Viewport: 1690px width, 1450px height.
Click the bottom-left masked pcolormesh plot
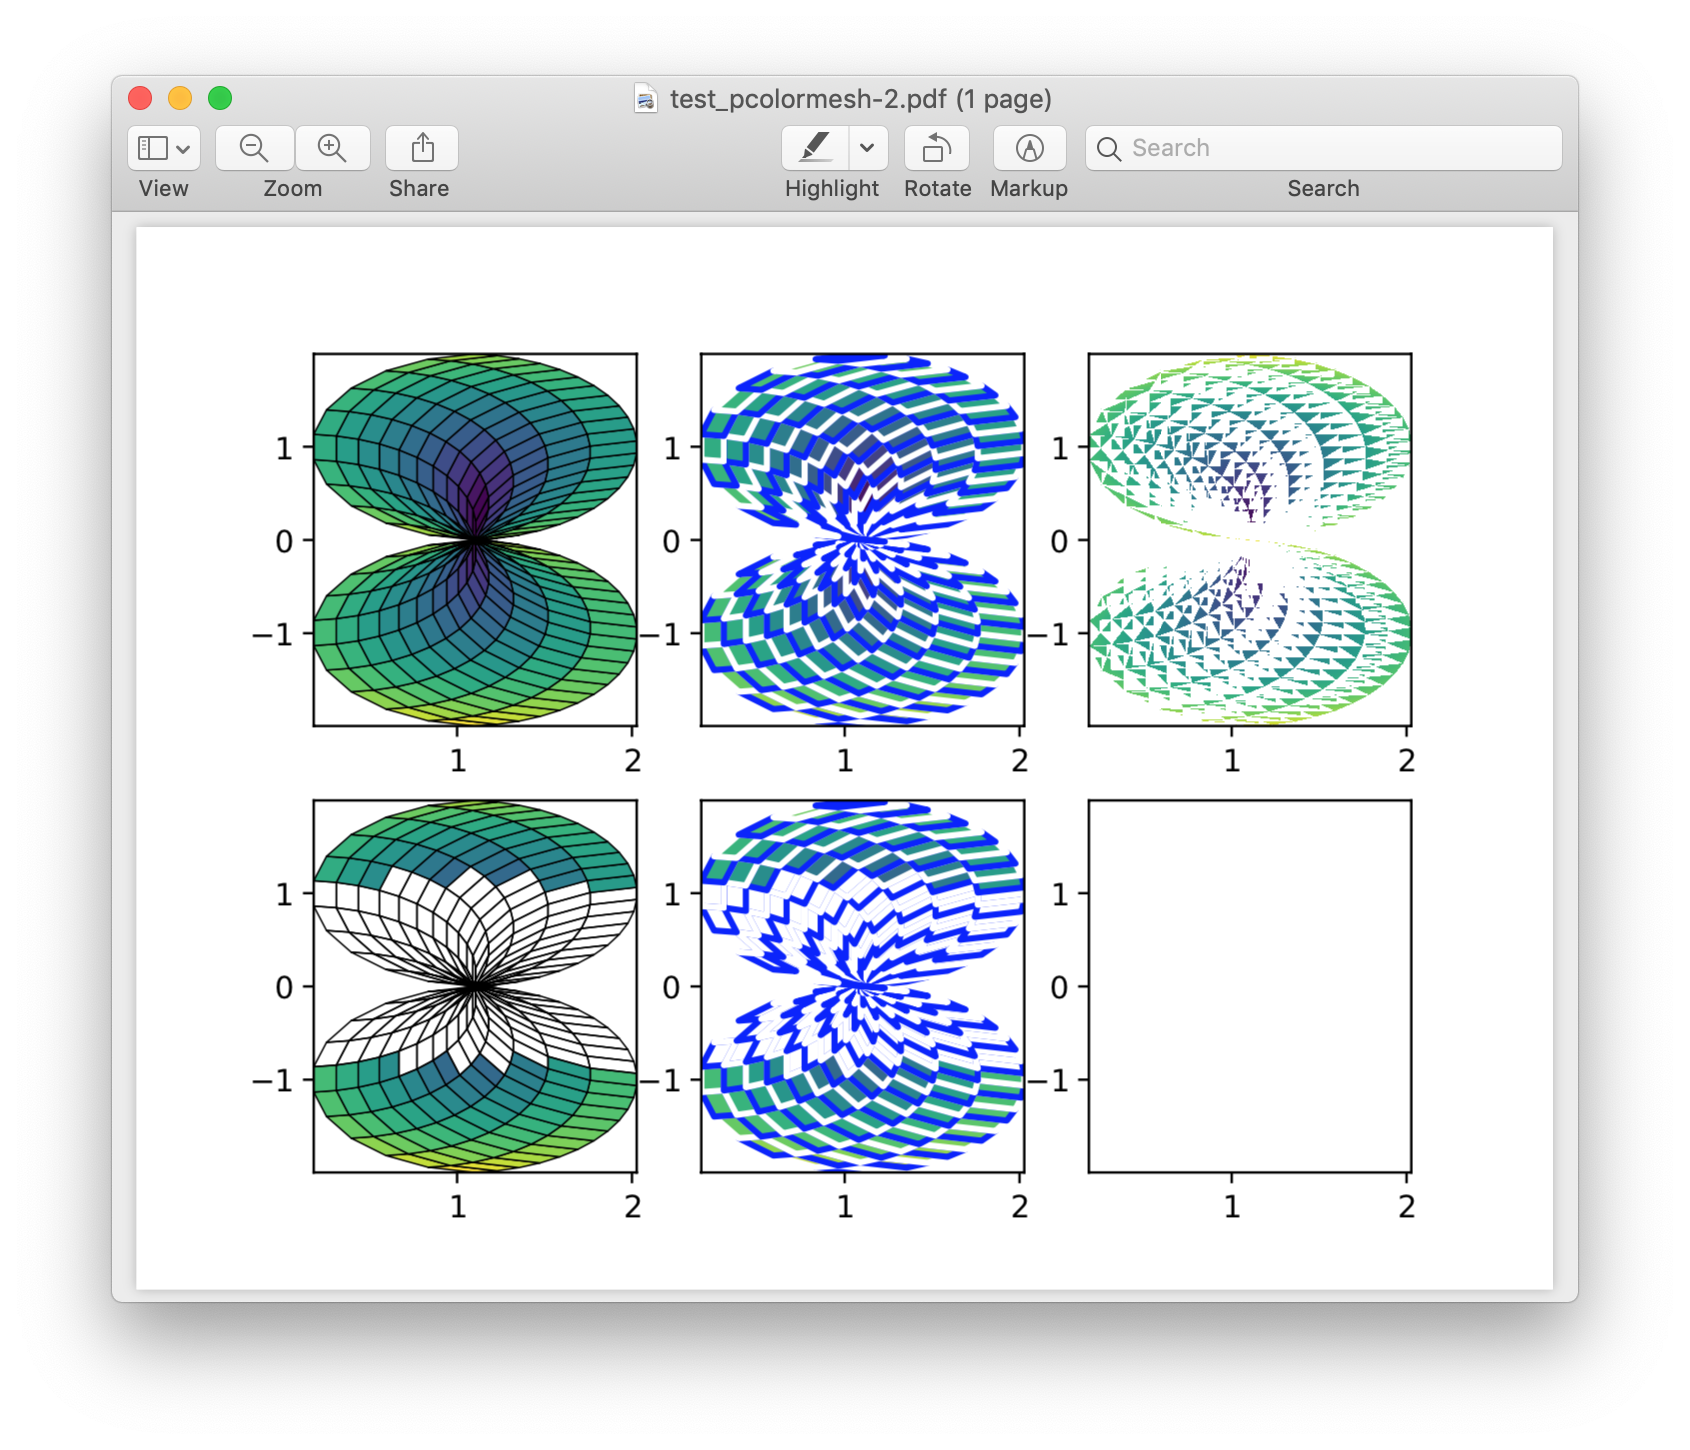475,986
